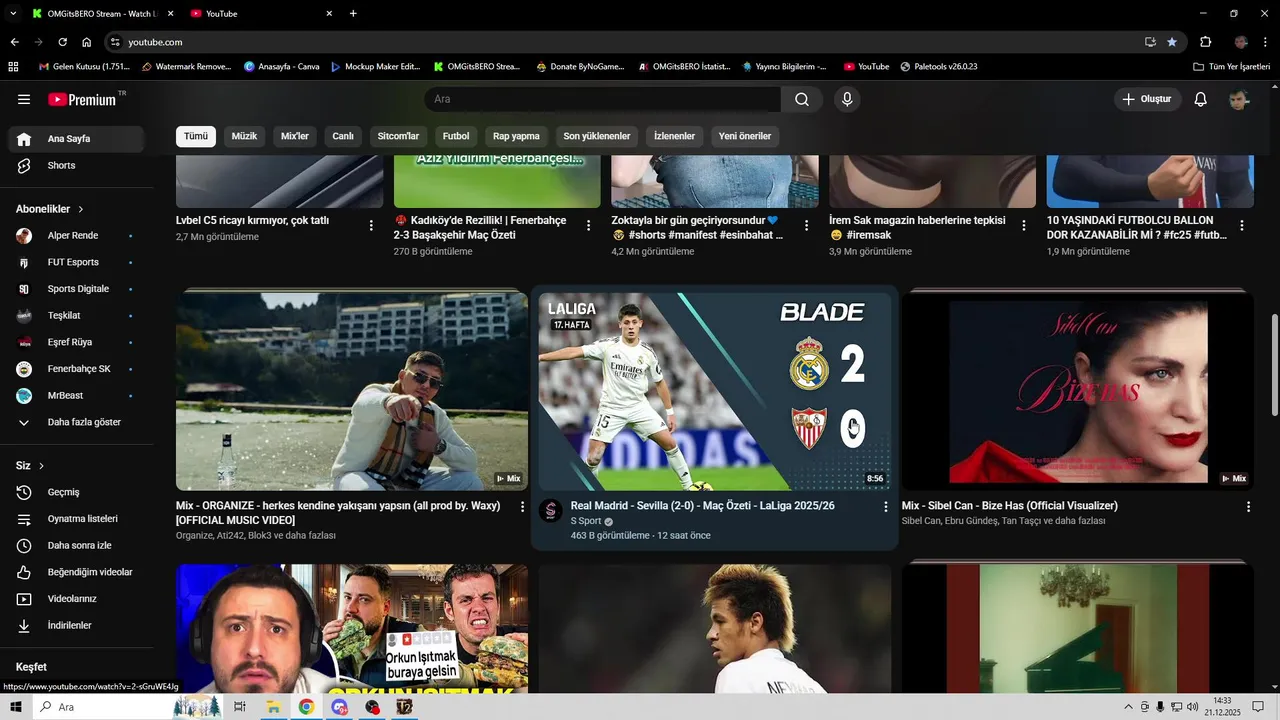Click the search magnifier button
Image resolution: width=1280 pixels, height=720 pixels.
point(802,99)
